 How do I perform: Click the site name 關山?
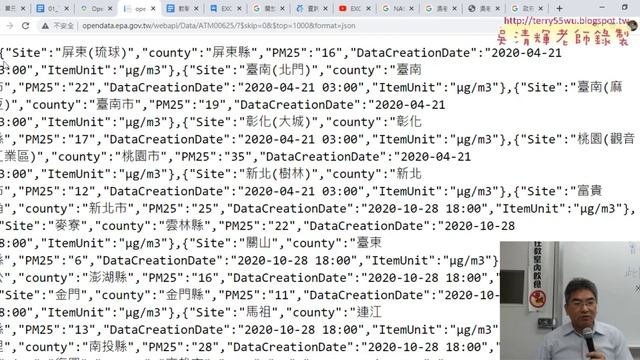click(258, 243)
